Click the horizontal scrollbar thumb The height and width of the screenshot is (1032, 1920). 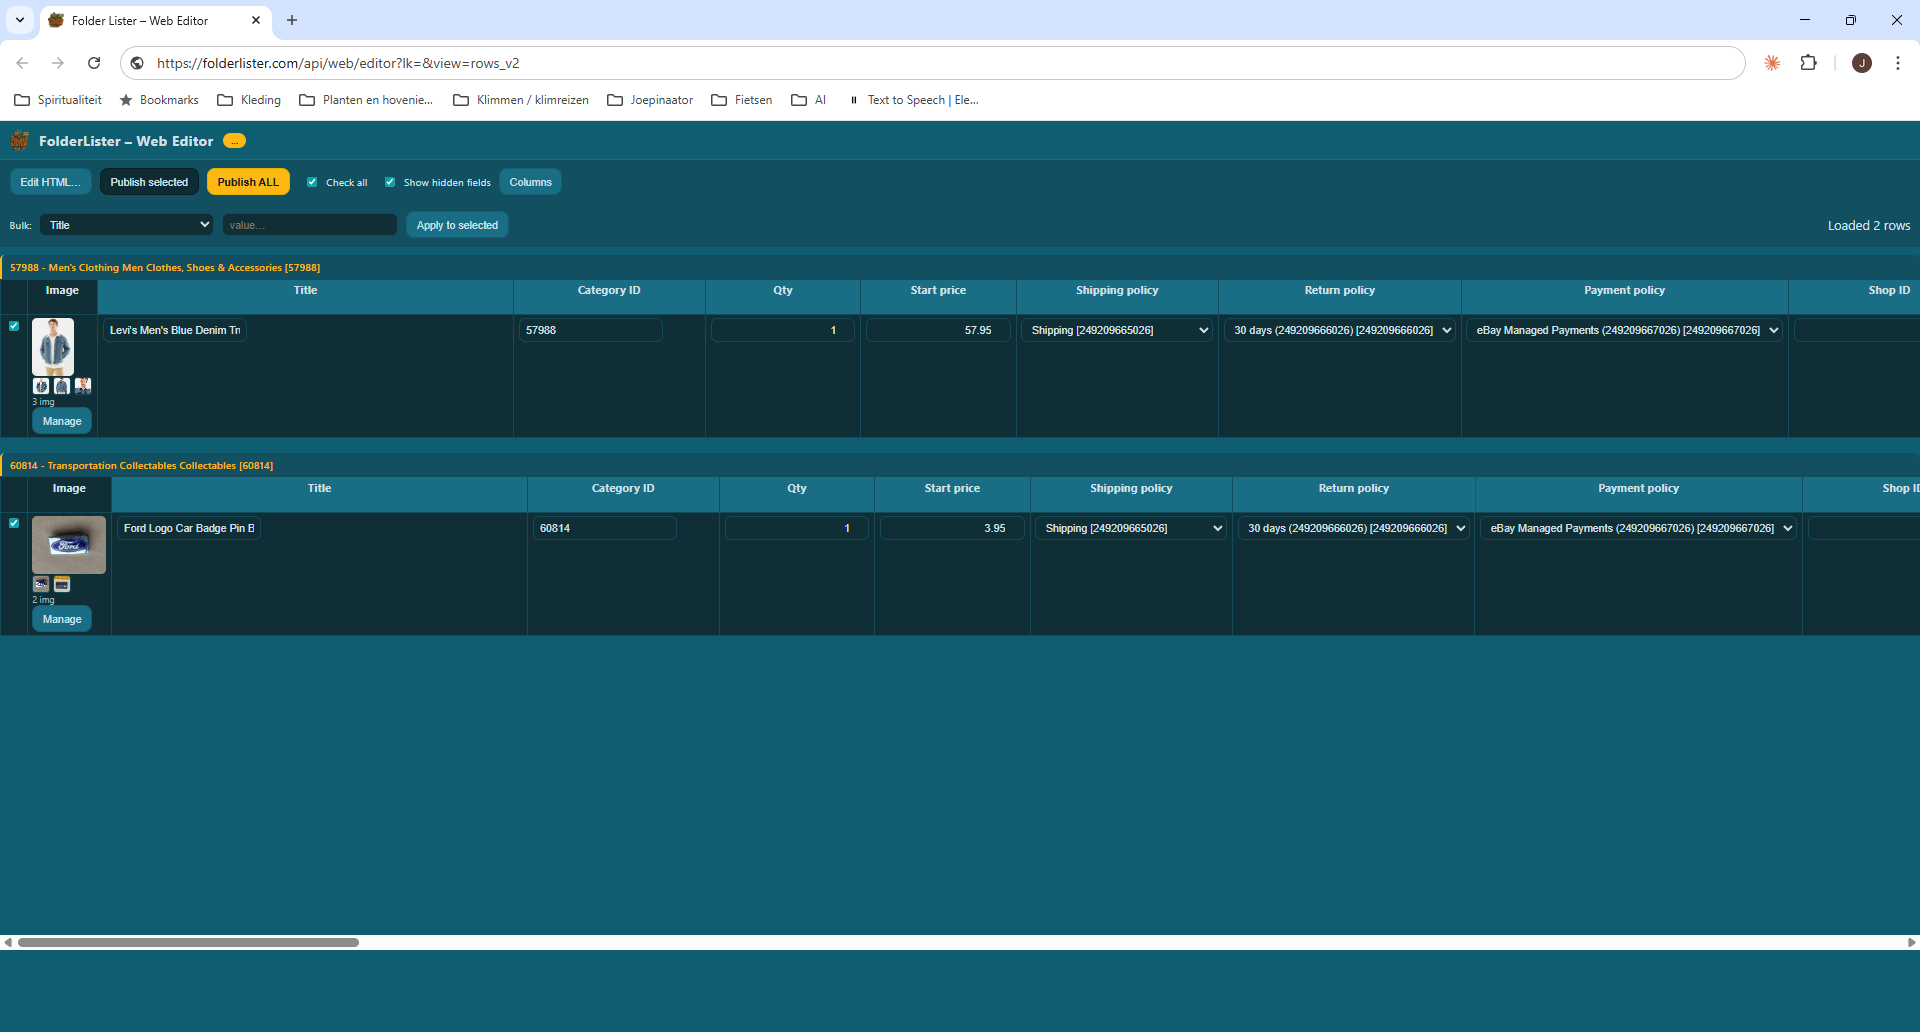(x=188, y=942)
